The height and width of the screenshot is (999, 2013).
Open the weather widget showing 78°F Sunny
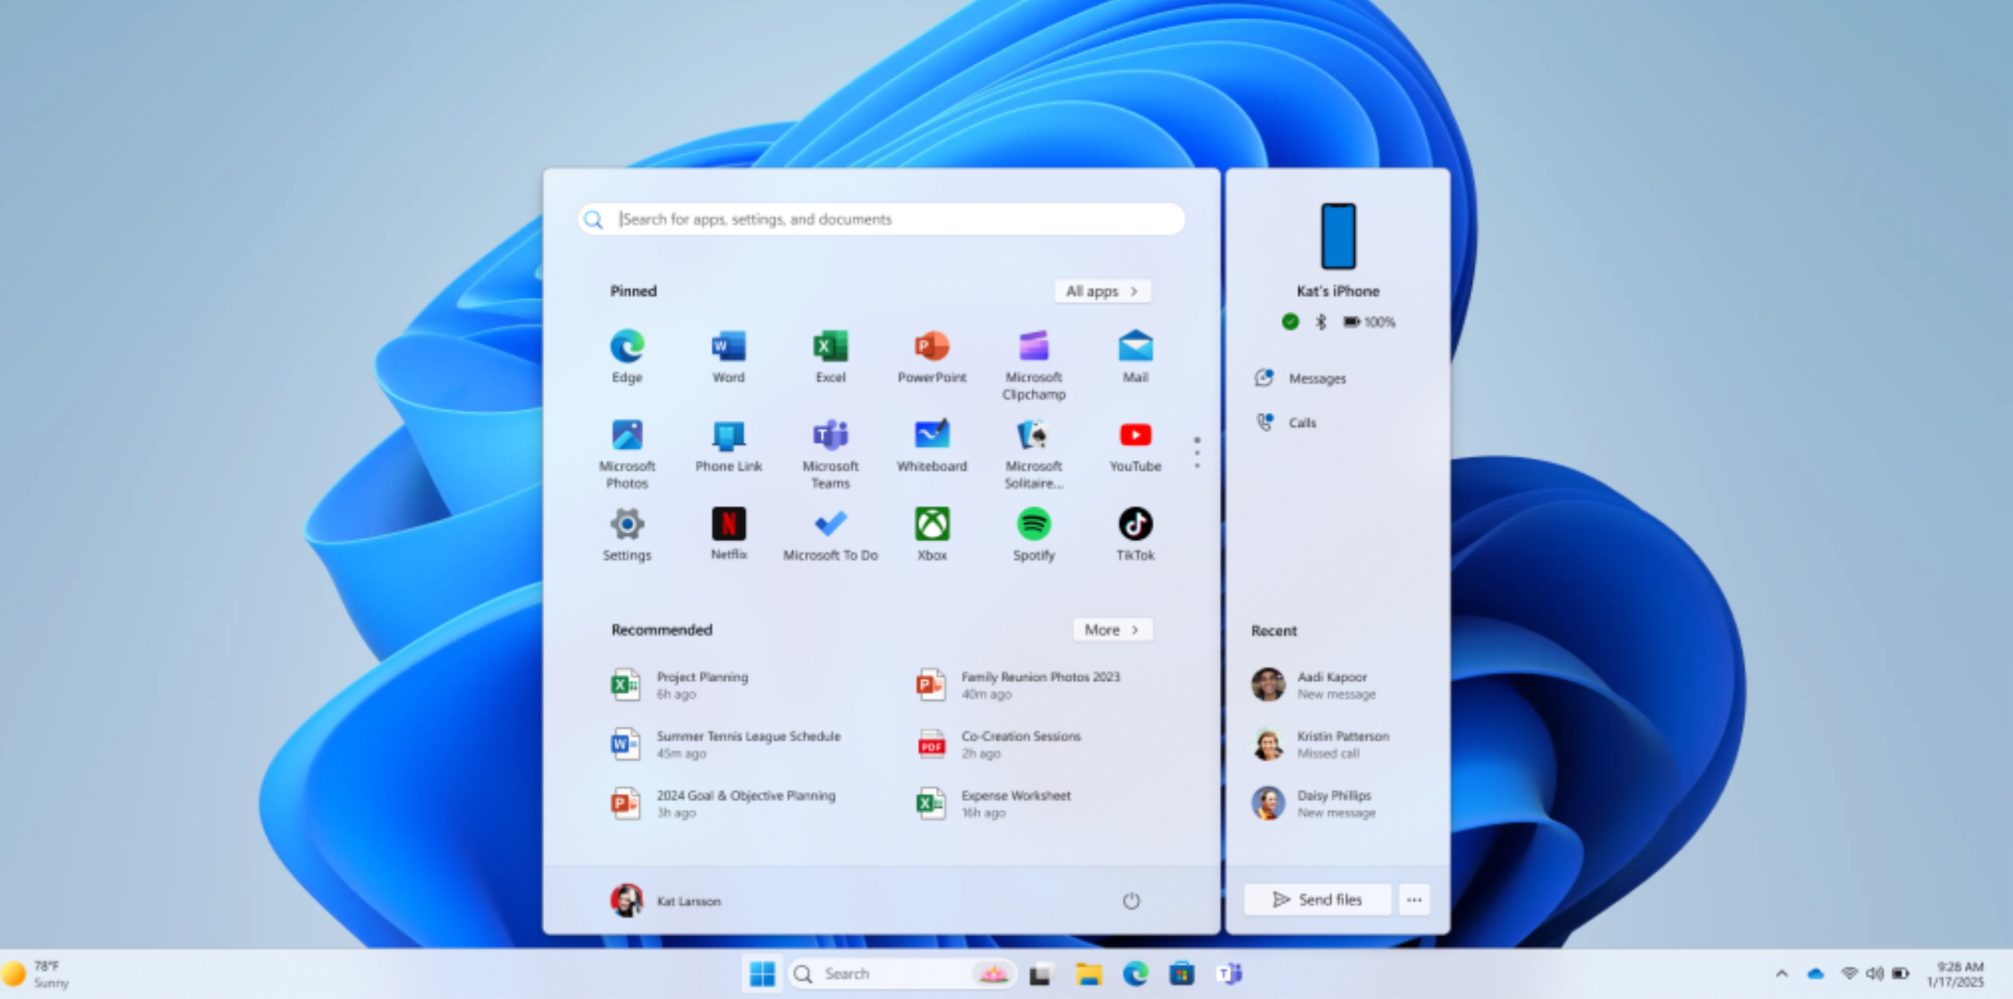[x=37, y=974]
